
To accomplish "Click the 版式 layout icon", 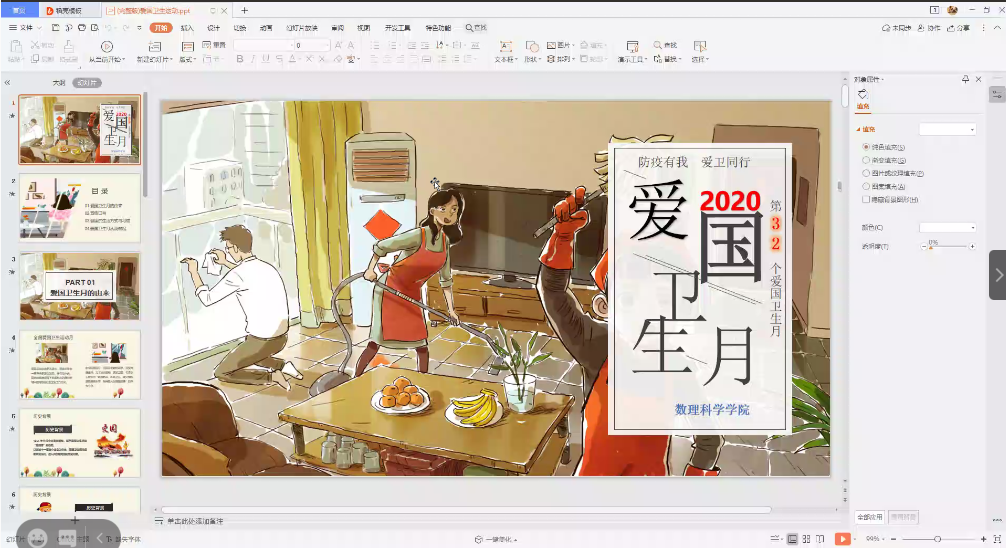I will point(187,46).
